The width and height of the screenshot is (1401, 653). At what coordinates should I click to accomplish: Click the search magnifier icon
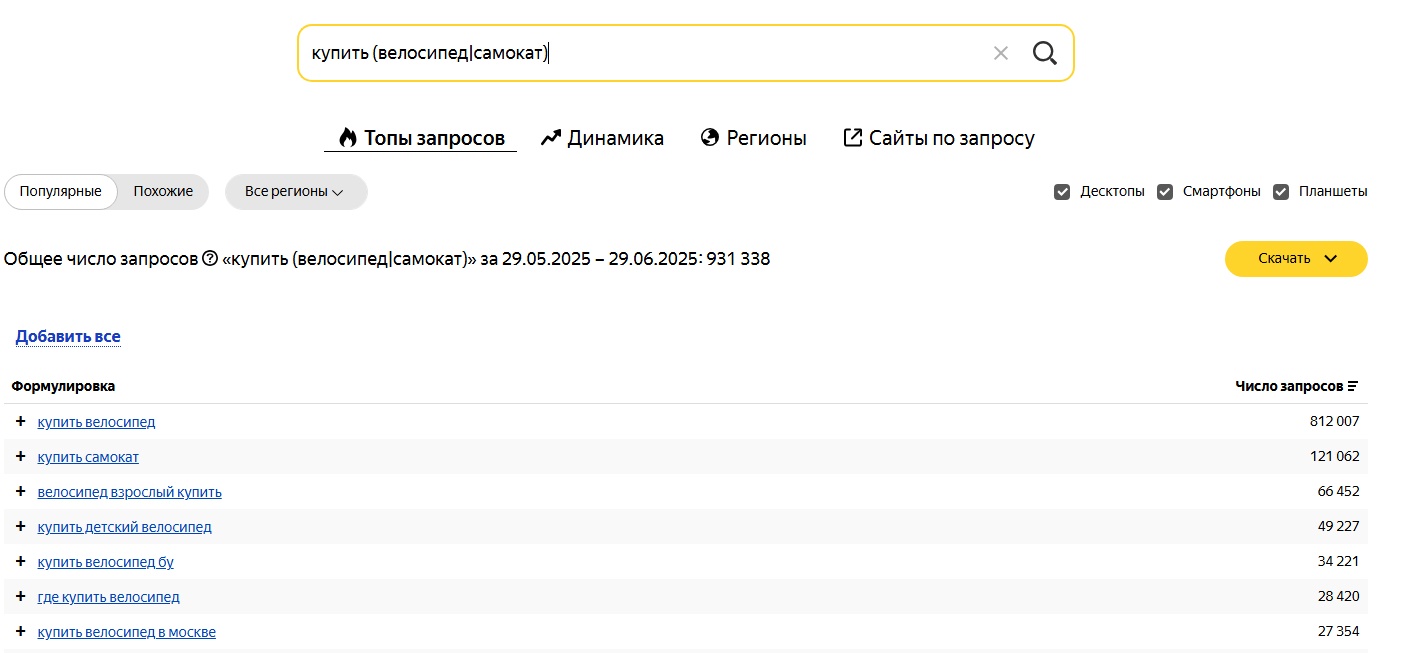coord(1044,52)
